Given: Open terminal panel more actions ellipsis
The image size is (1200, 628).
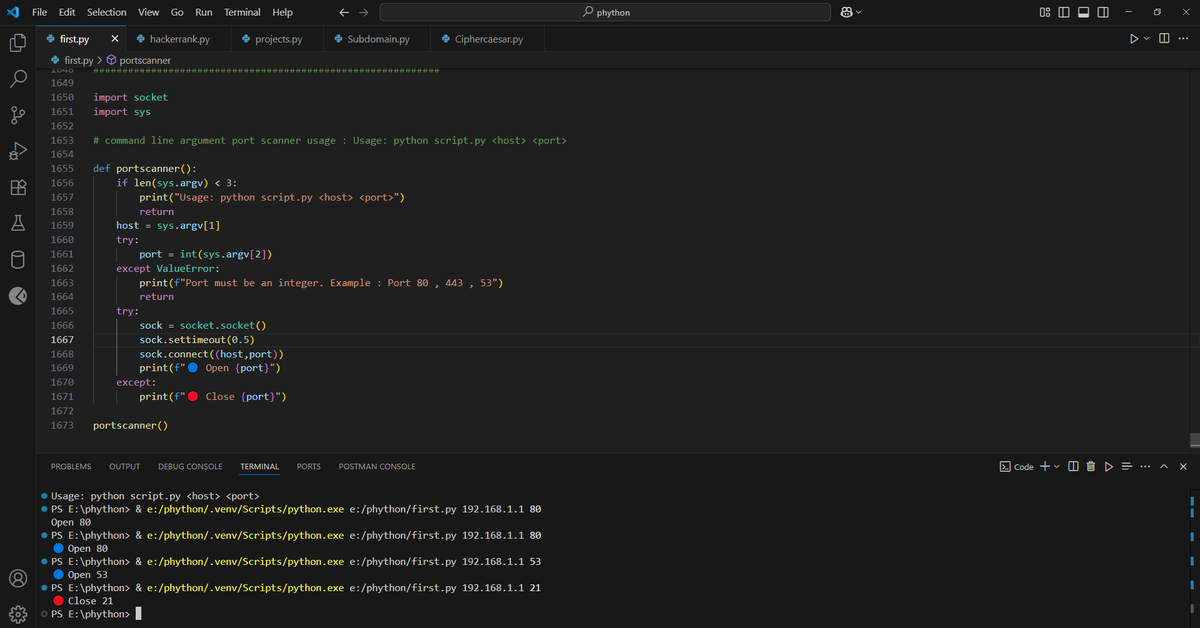Looking at the screenshot, I should tap(1145, 466).
